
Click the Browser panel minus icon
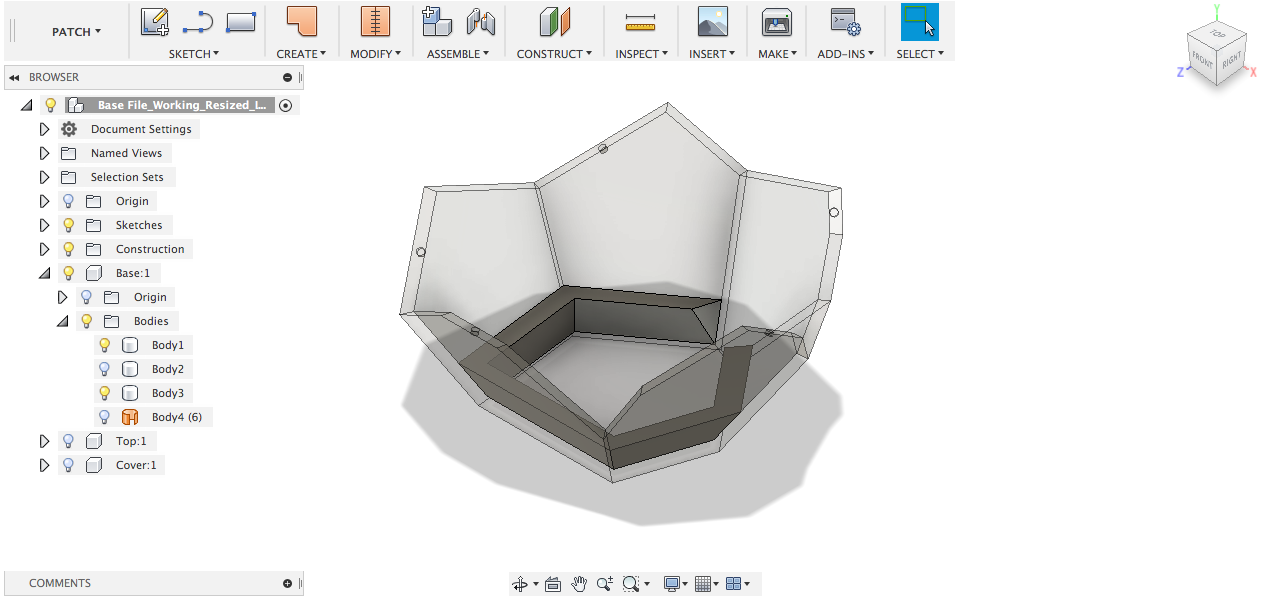(x=288, y=77)
